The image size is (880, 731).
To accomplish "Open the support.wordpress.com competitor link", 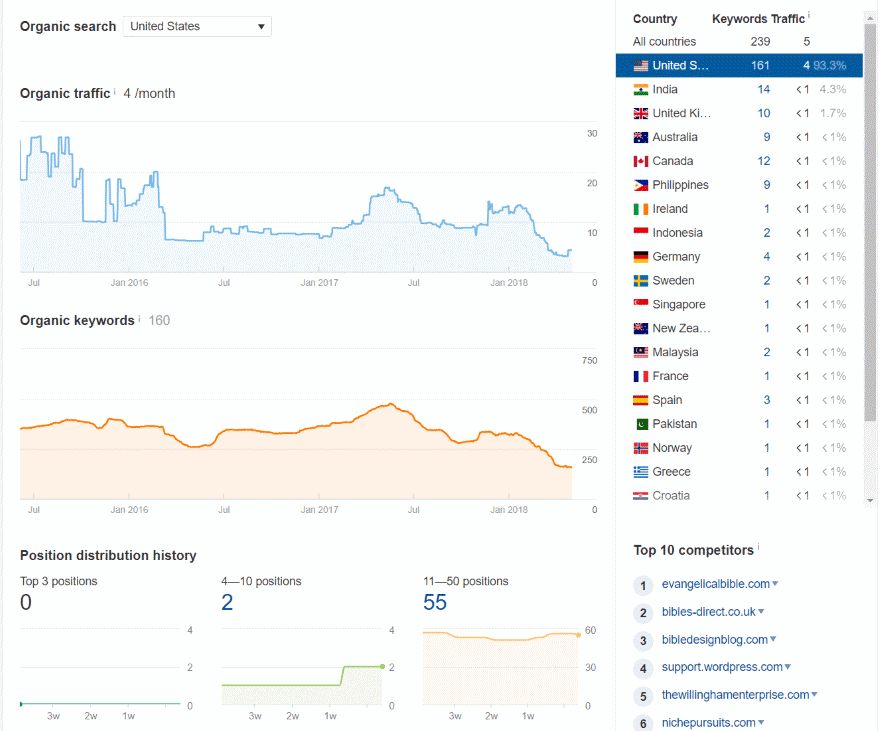I will pyautogui.click(x=722, y=667).
